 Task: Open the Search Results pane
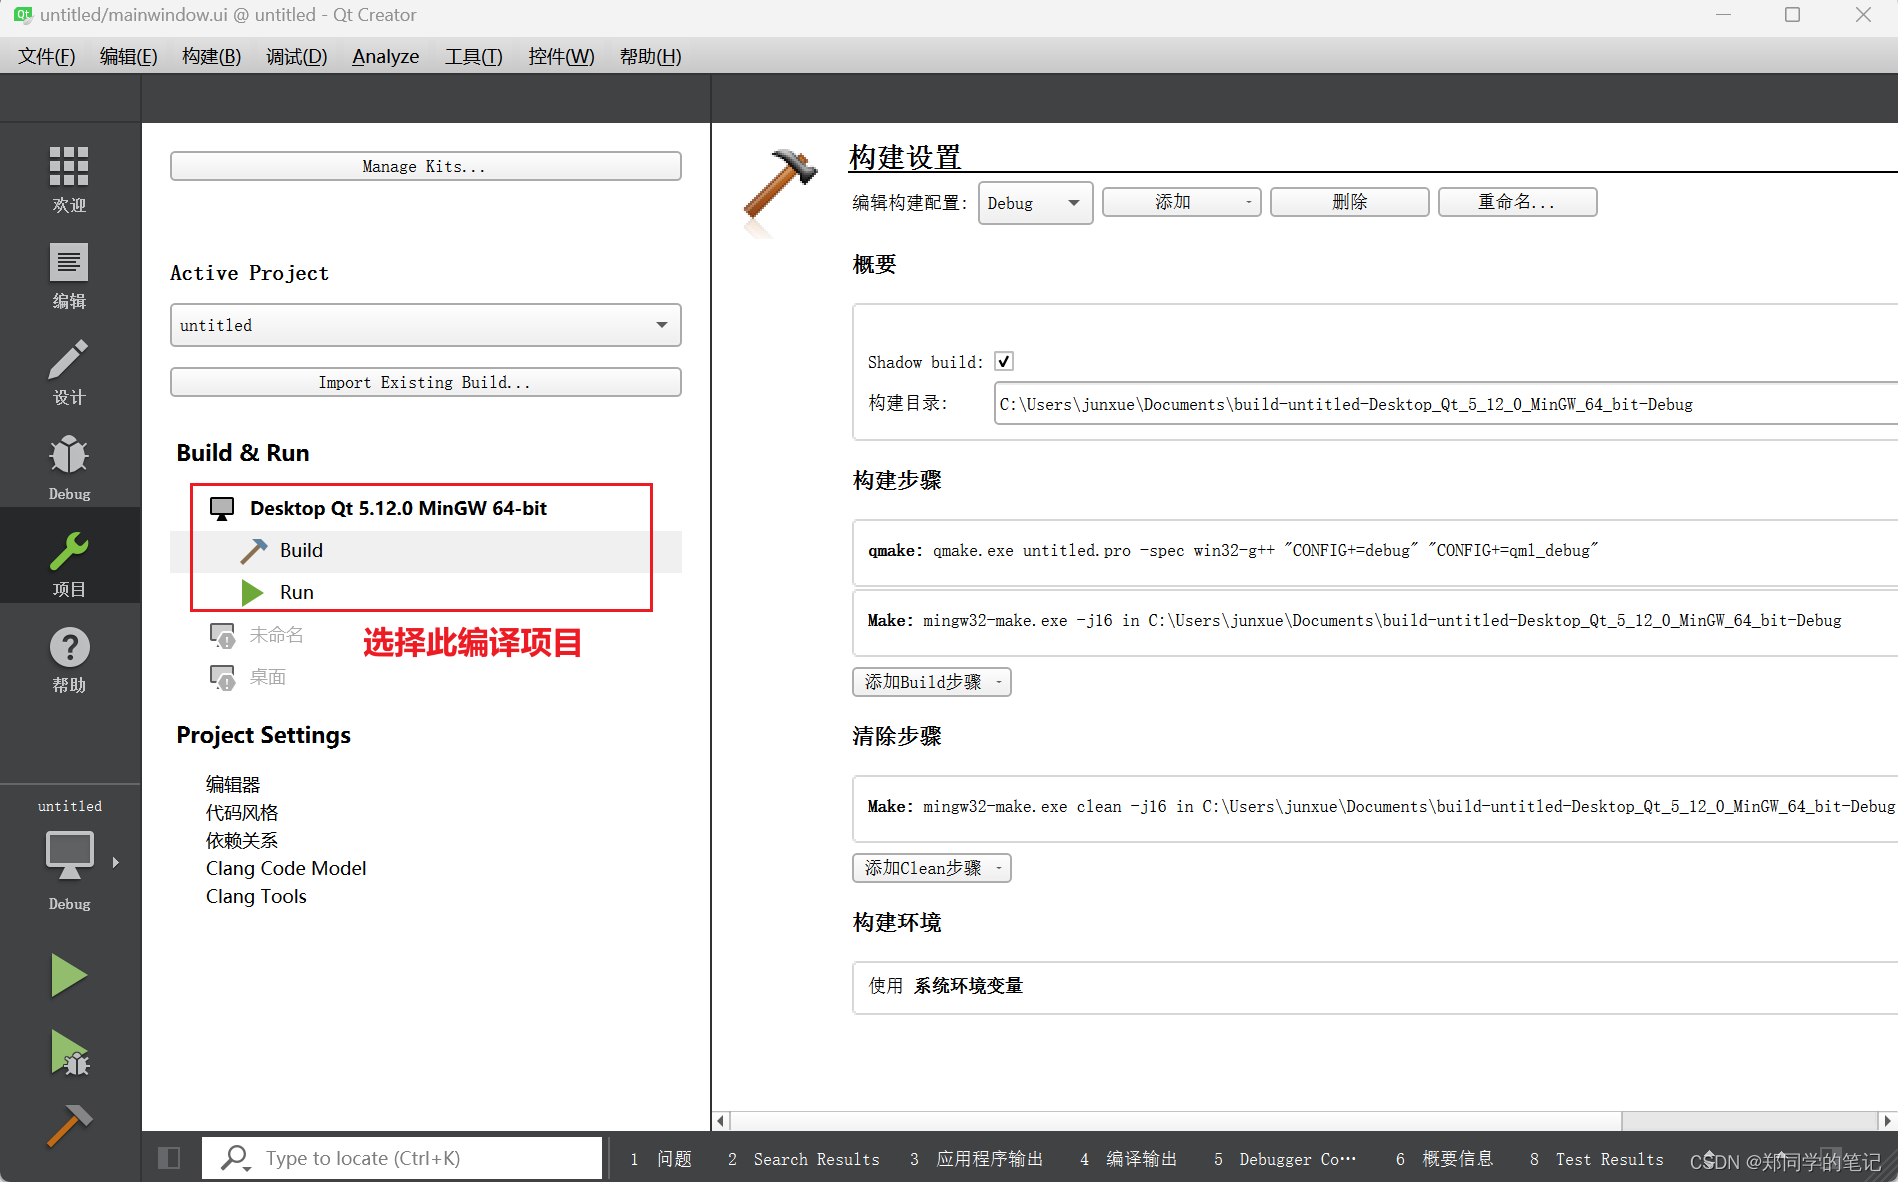pos(804,1159)
